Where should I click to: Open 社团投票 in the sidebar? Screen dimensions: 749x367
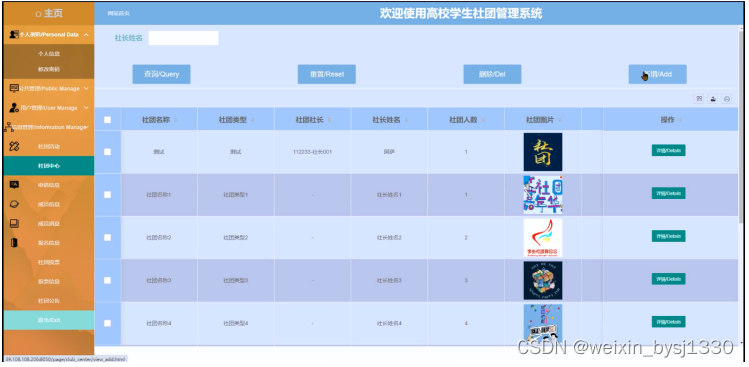[x=49, y=262]
